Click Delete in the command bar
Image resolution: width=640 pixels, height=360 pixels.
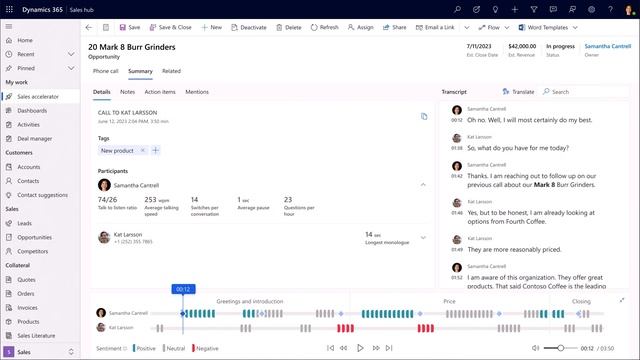click(289, 27)
